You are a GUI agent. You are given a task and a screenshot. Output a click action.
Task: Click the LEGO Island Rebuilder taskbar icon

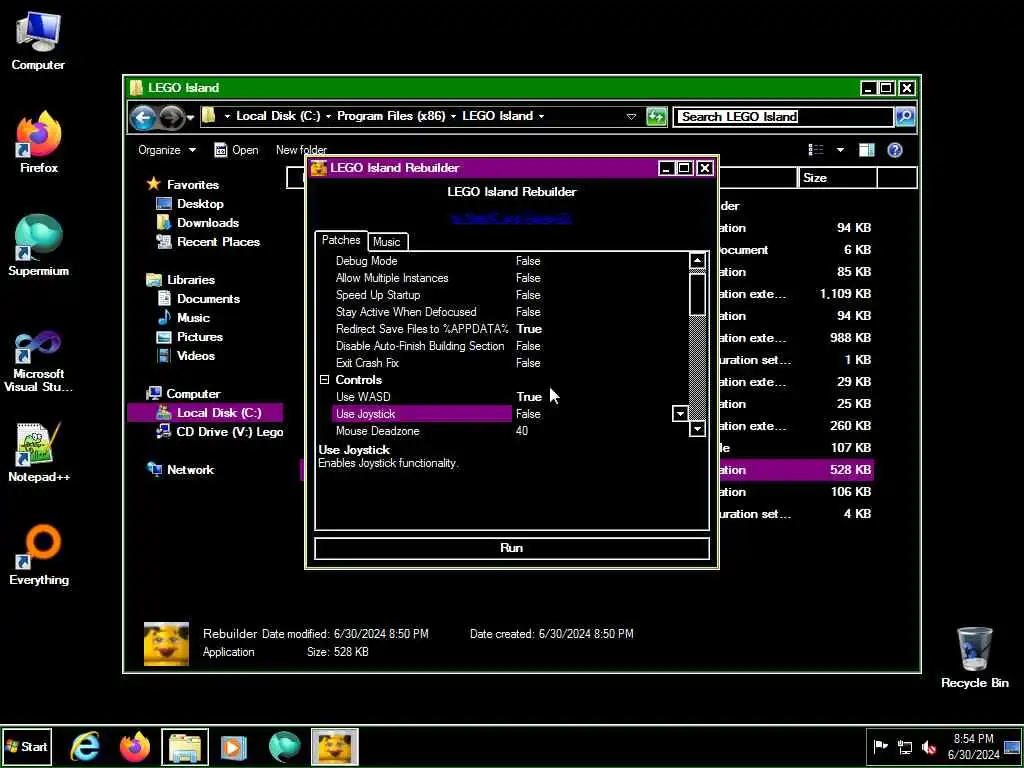(334, 746)
